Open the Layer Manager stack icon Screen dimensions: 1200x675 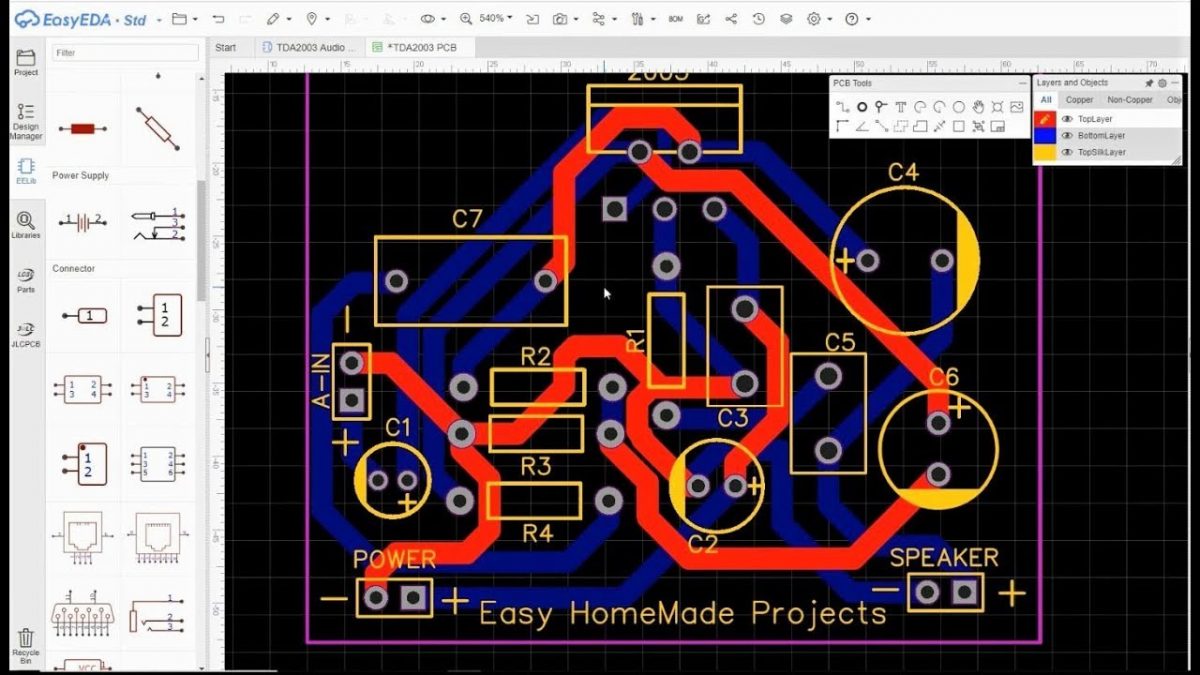(x=786, y=19)
